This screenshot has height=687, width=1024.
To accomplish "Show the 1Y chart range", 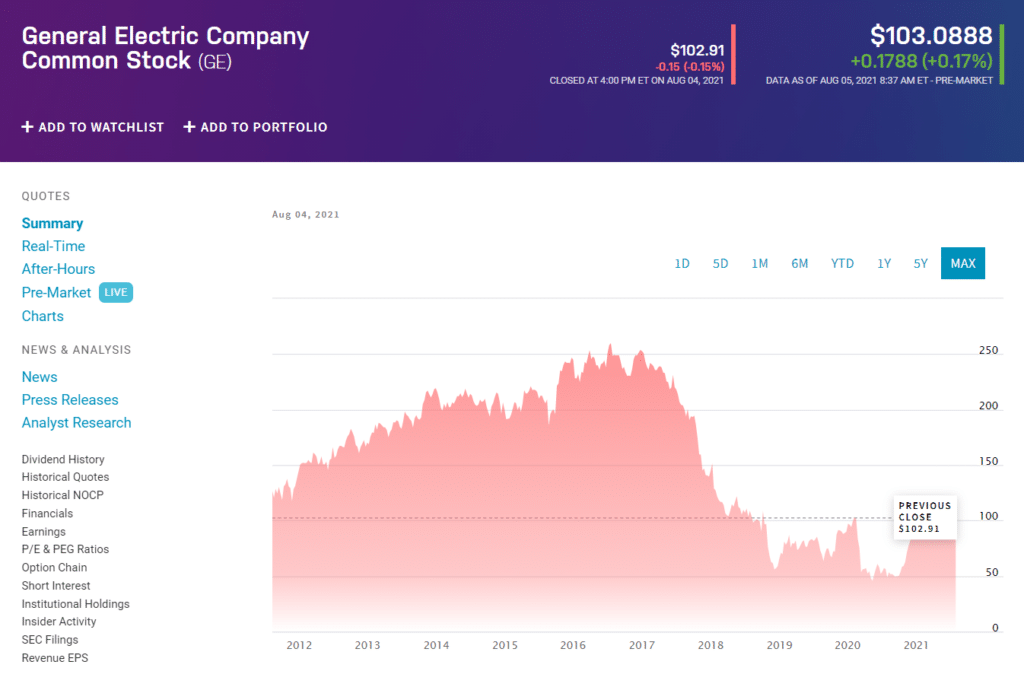I will pos(884,263).
